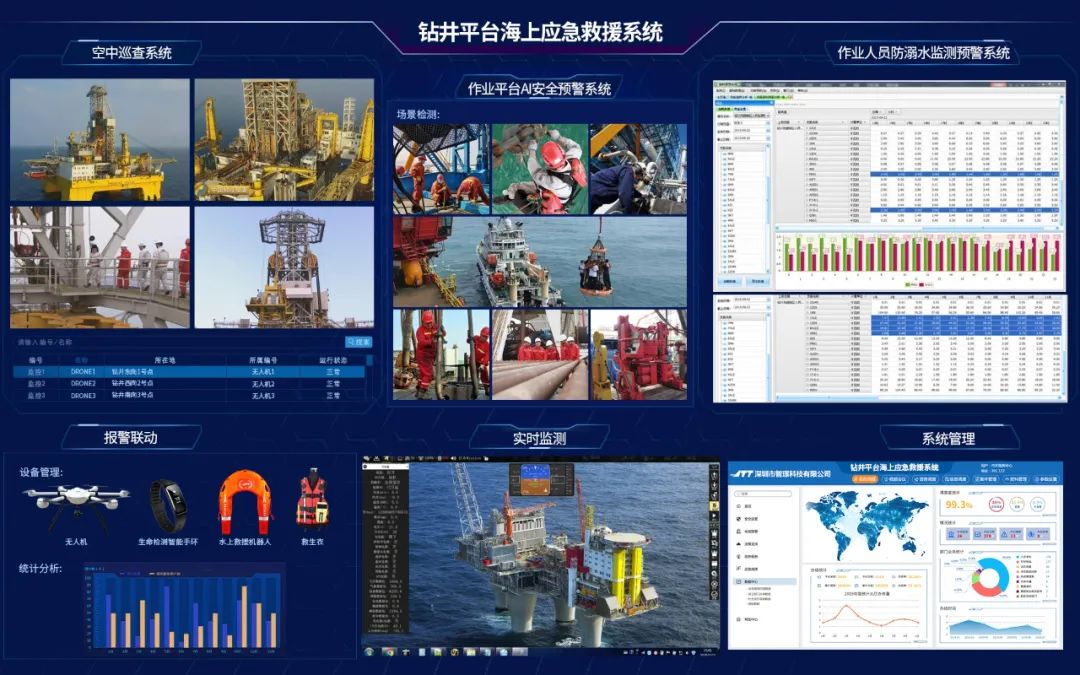
Task: Select the life-detection smart wristband icon
Action: [168, 503]
